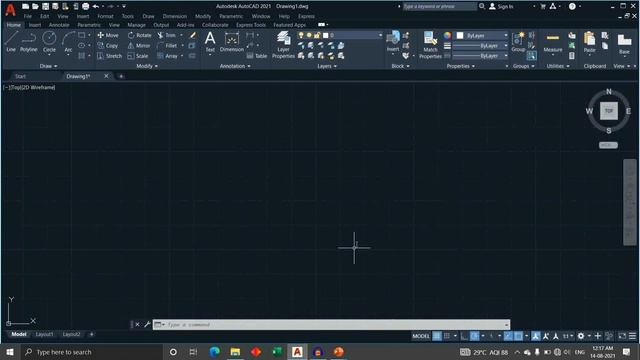Screen dimensions: 640x360
Task: Select the Dimension tool
Action: pos(231,42)
